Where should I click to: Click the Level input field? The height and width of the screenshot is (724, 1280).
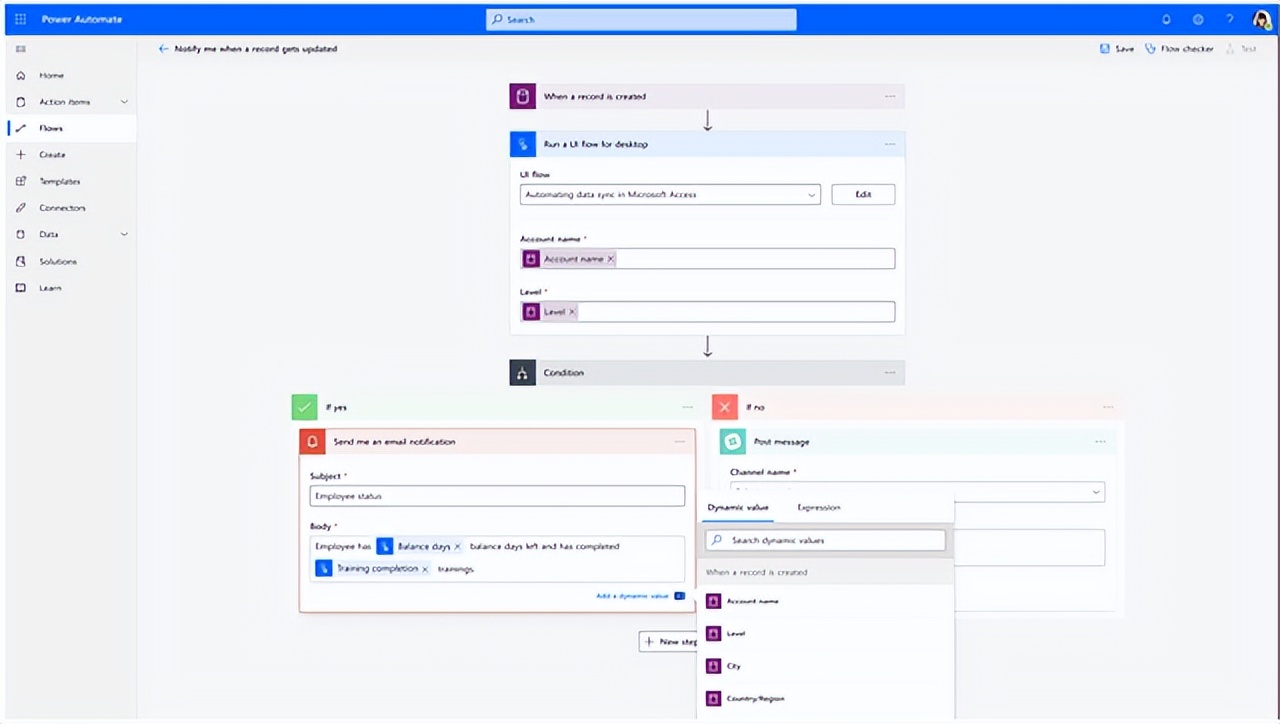(707, 312)
